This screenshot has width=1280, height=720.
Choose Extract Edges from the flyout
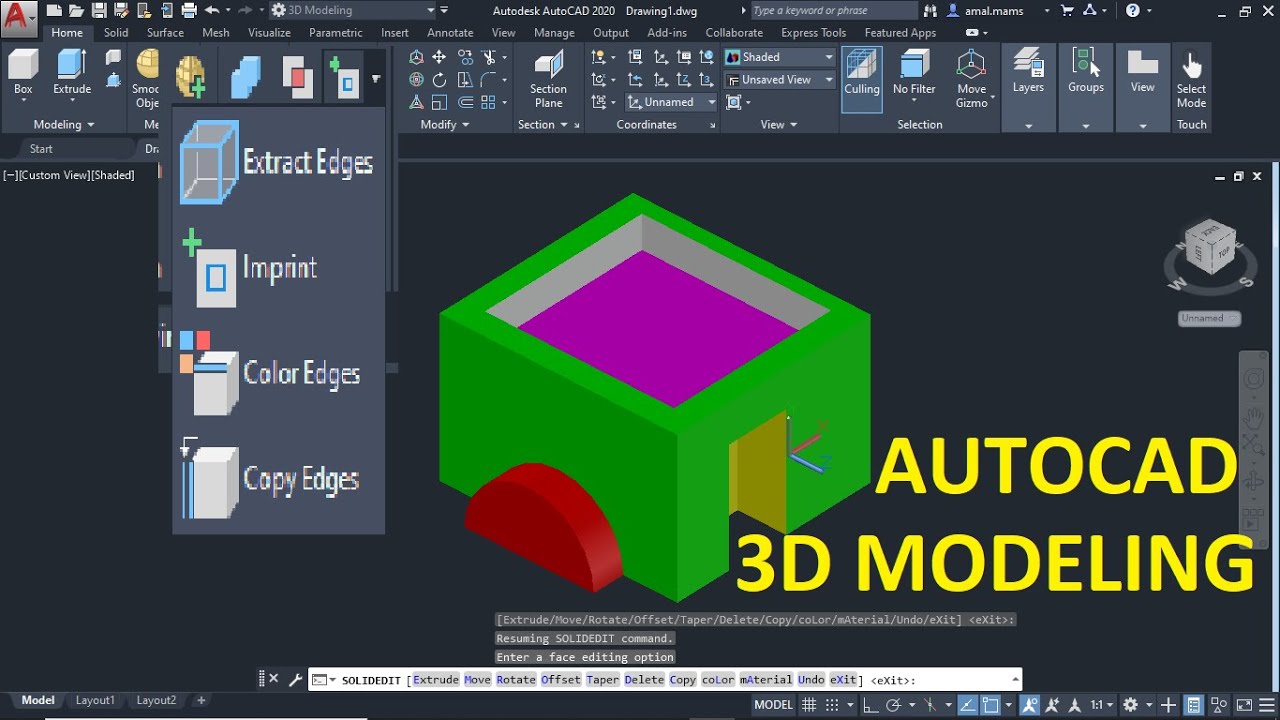click(278, 162)
